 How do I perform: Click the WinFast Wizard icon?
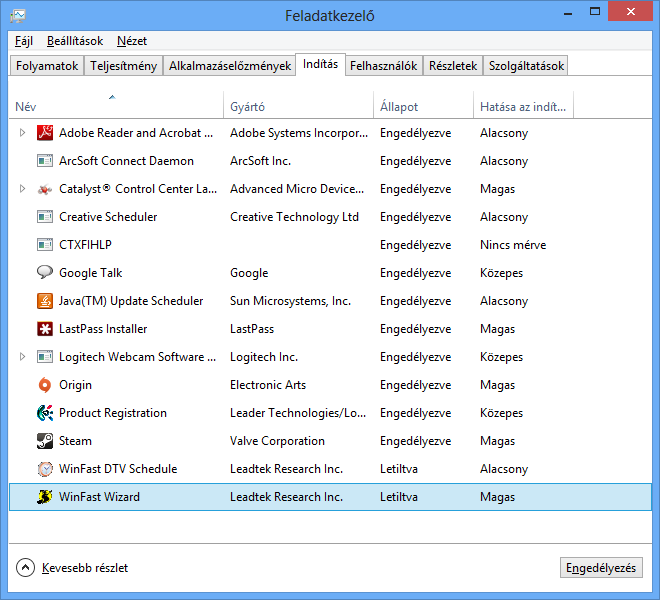(45, 497)
